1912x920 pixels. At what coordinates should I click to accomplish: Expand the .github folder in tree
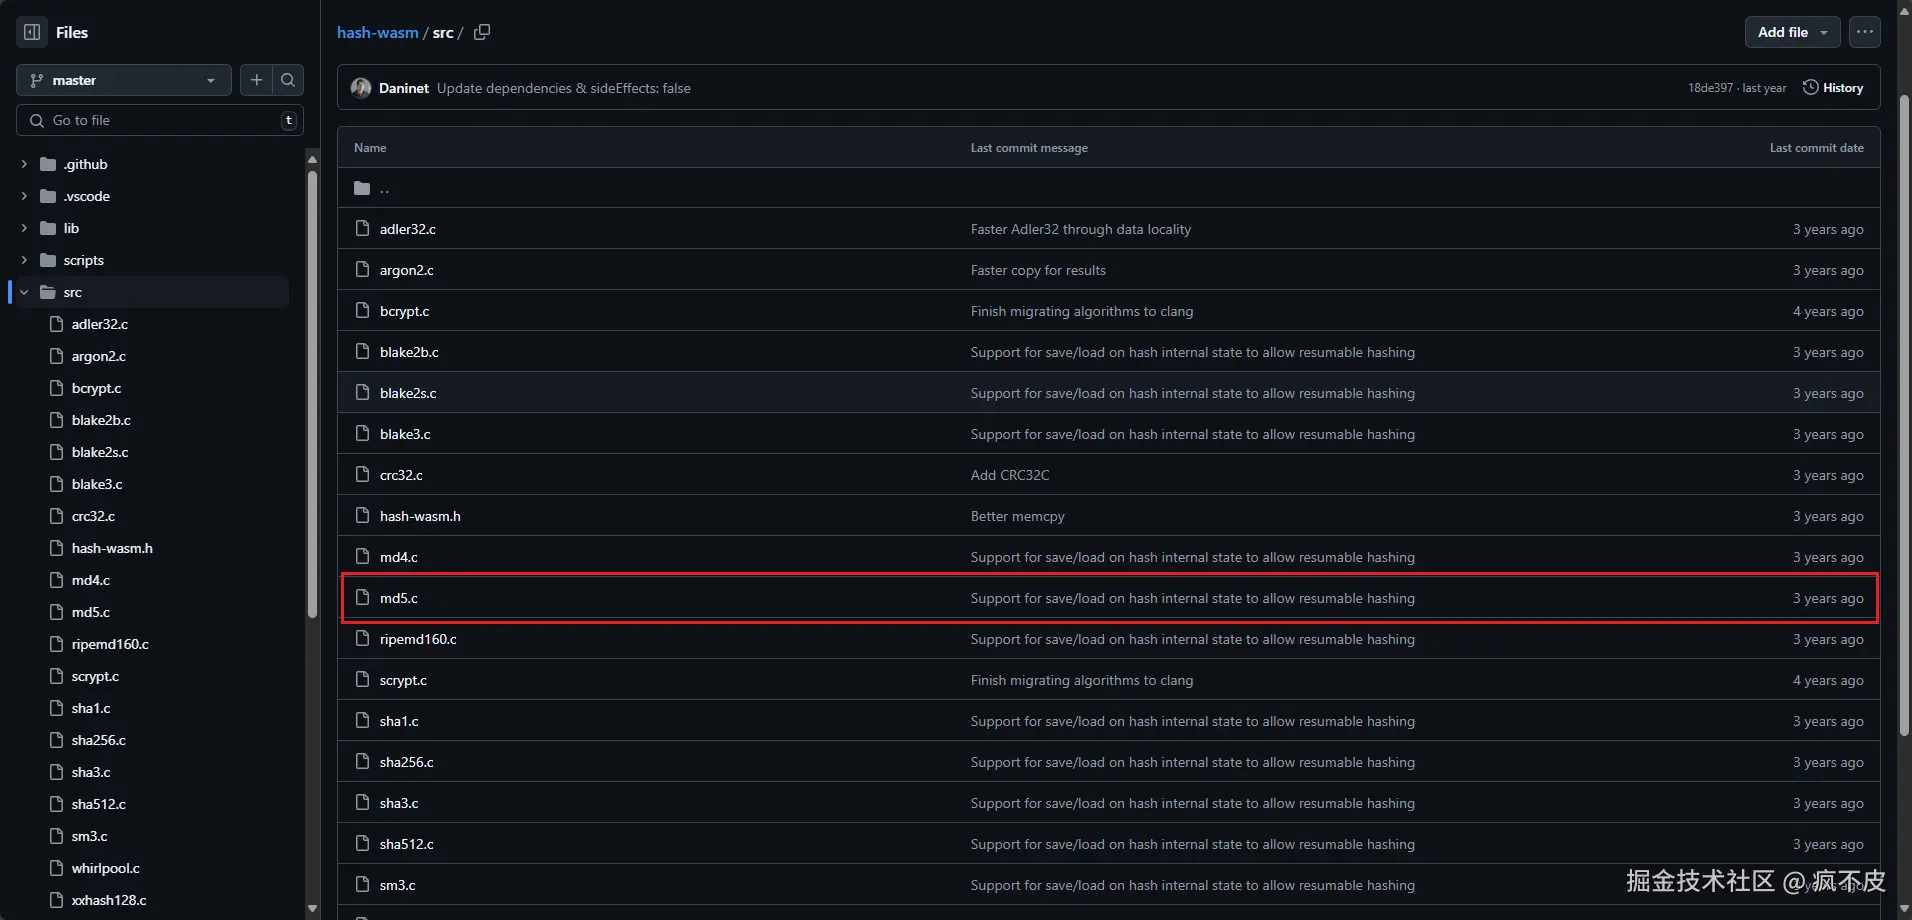pyautogui.click(x=24, y=164)
